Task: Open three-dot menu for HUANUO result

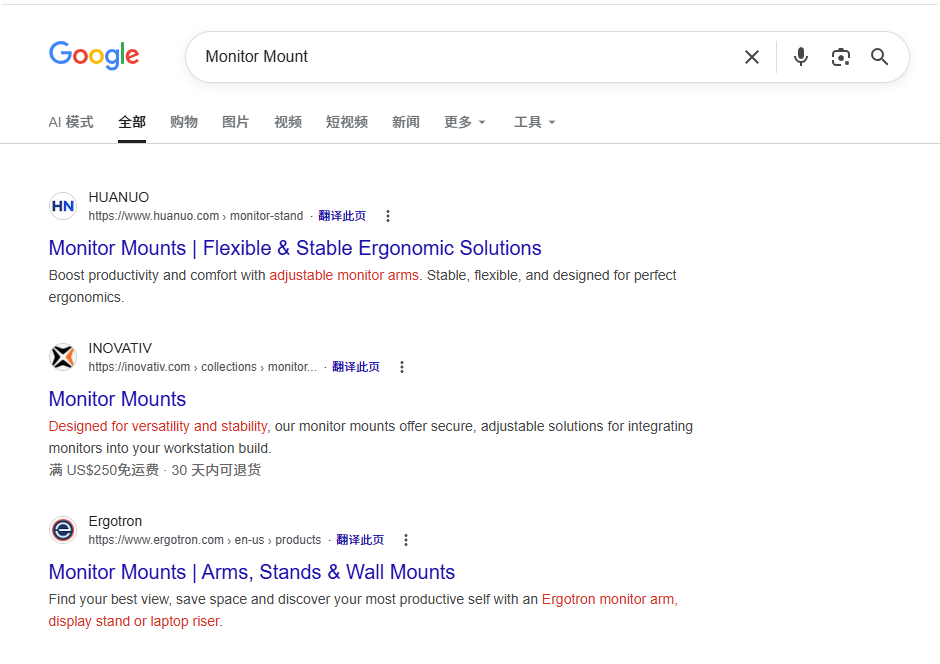Action: 388,216
